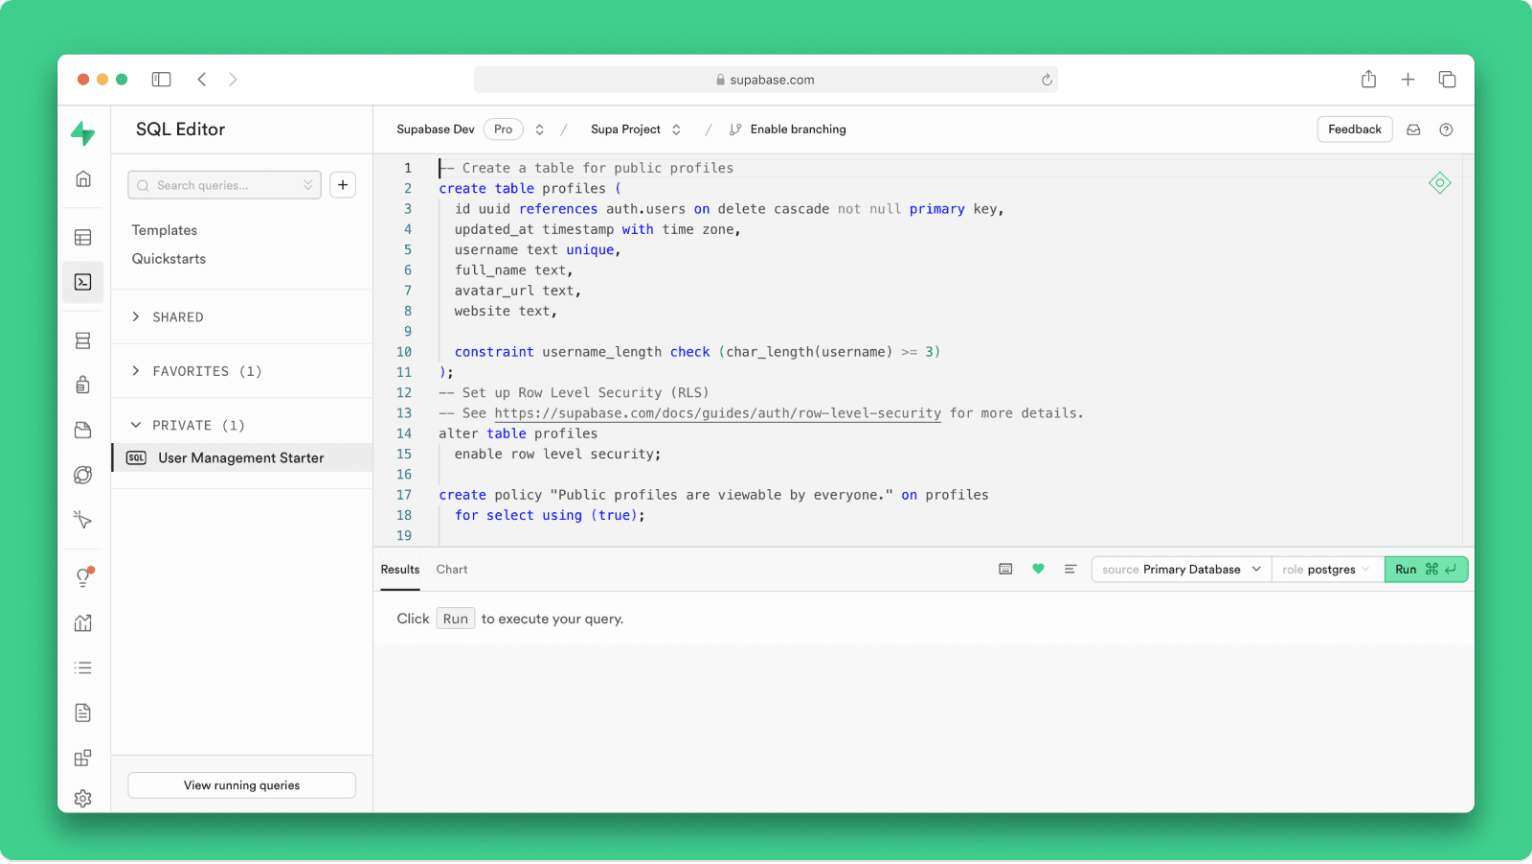Open the organization switcher chevrons next to Pro
The width and height of the screenshot is (1532, 864).
[540, 130]
